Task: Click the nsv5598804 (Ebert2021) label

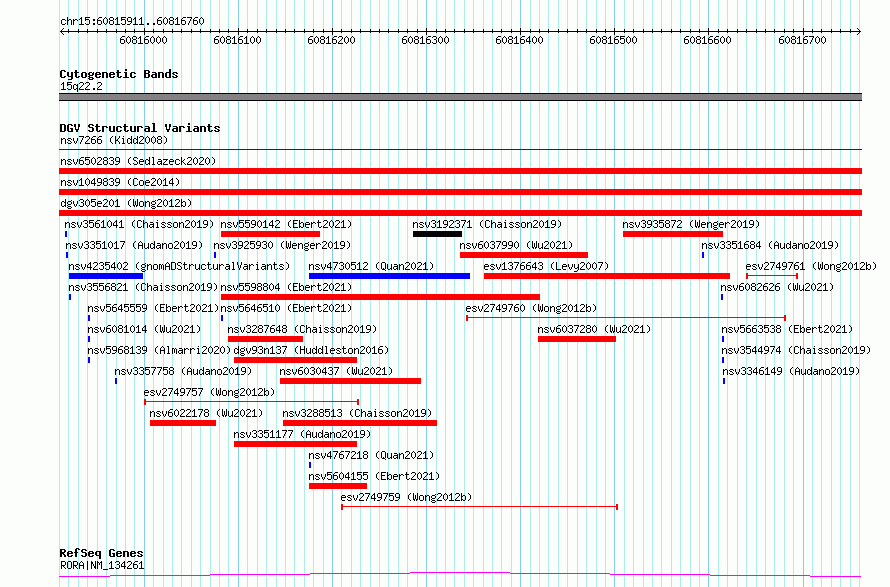Action: click(x=286, y=287)
